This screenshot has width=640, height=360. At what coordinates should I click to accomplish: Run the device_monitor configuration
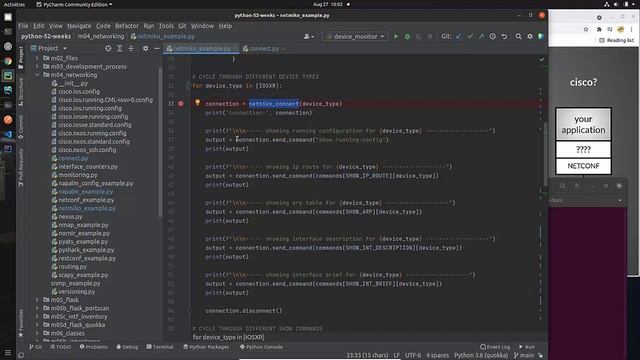pyautogui.click(x=396, y=36)
